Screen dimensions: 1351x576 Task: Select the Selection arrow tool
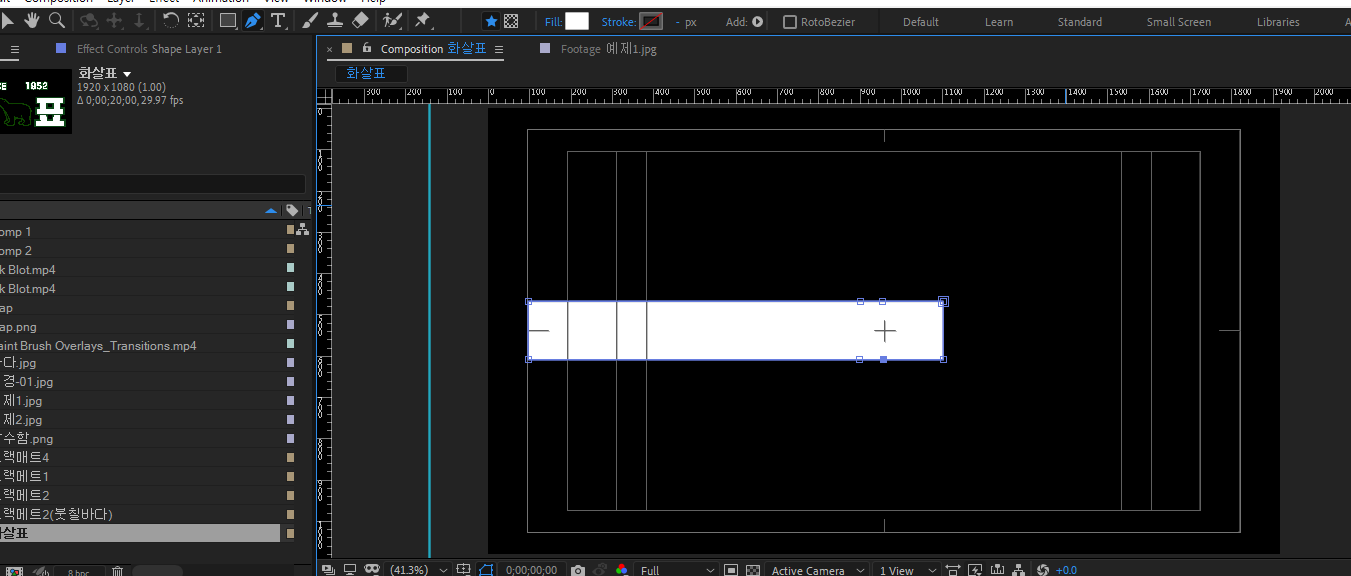tap(8, 20)
